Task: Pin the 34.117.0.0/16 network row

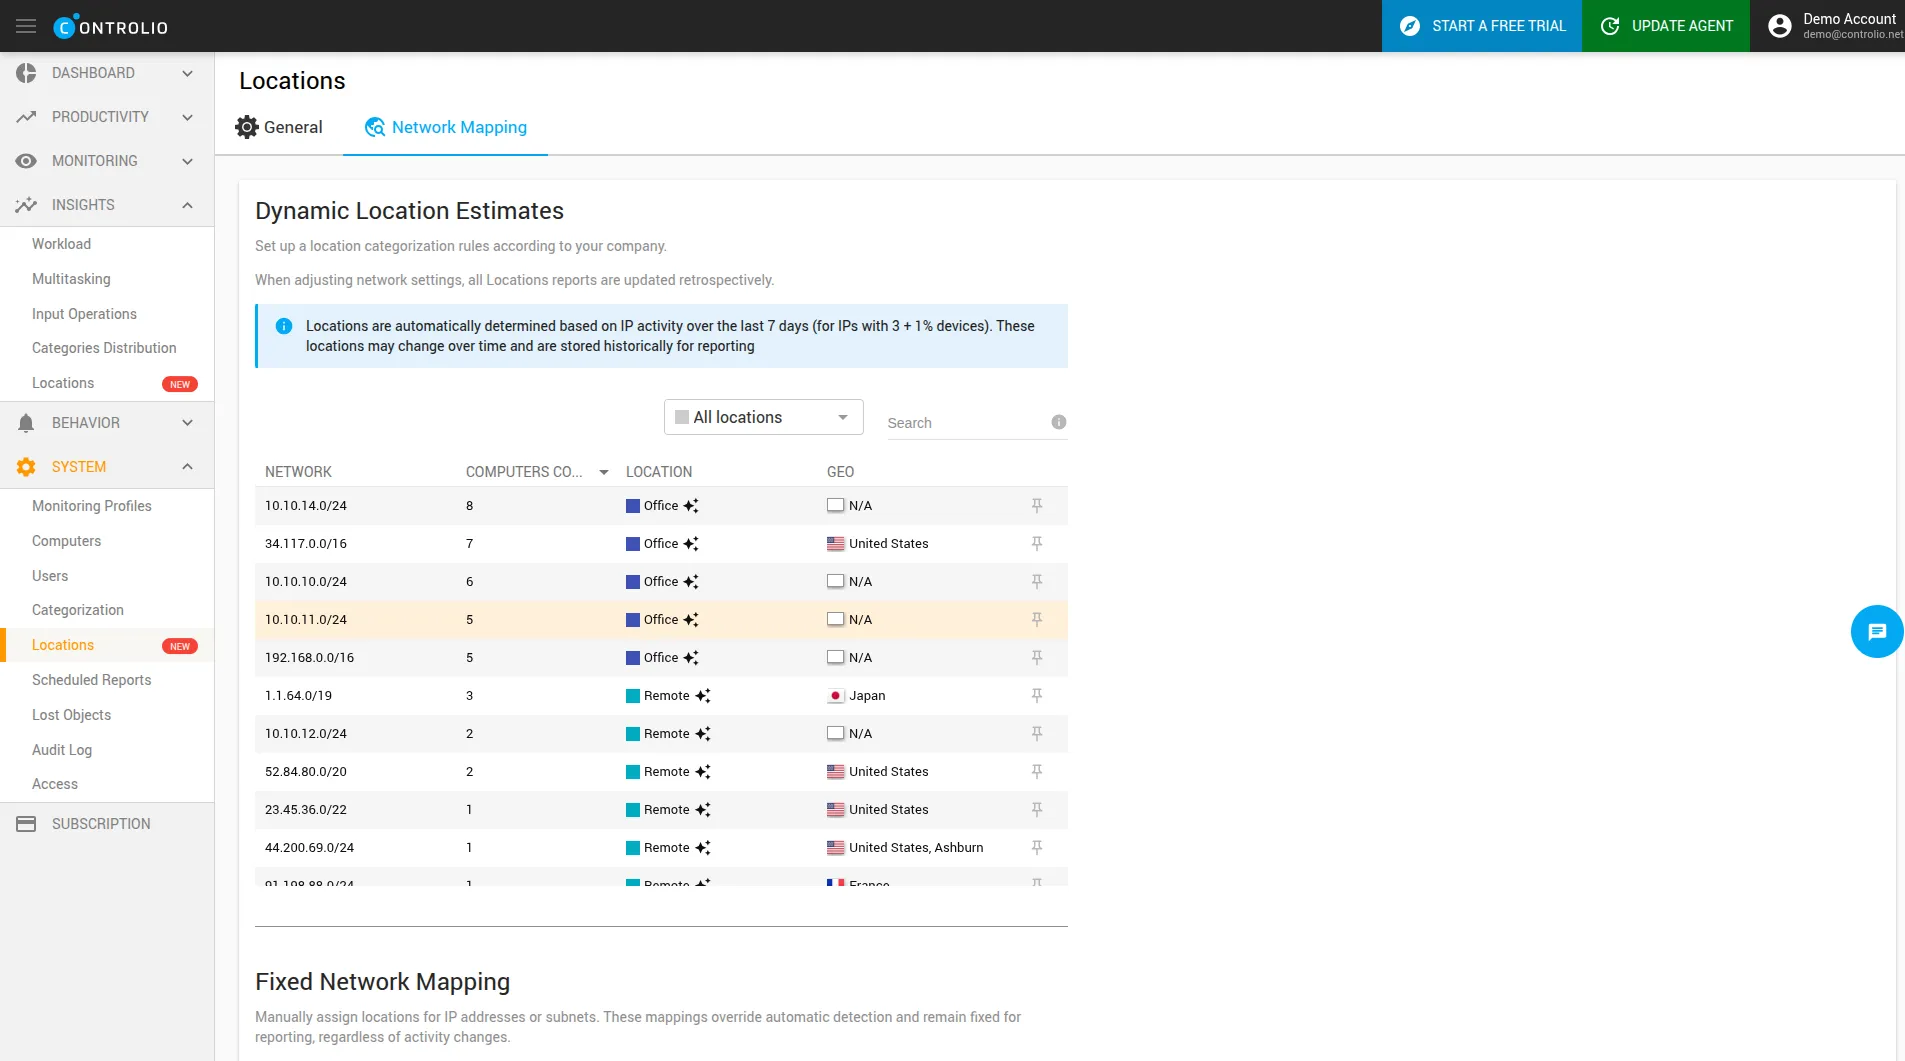Action: tap(1037, 544)
